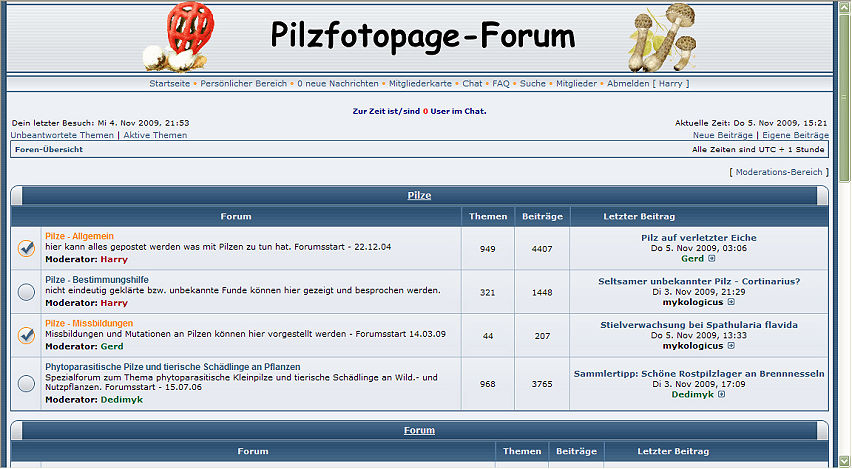The image size is (852, 469).
Task: Click the Phytoparasitische Pilze forum status icon
Action: 26,384
